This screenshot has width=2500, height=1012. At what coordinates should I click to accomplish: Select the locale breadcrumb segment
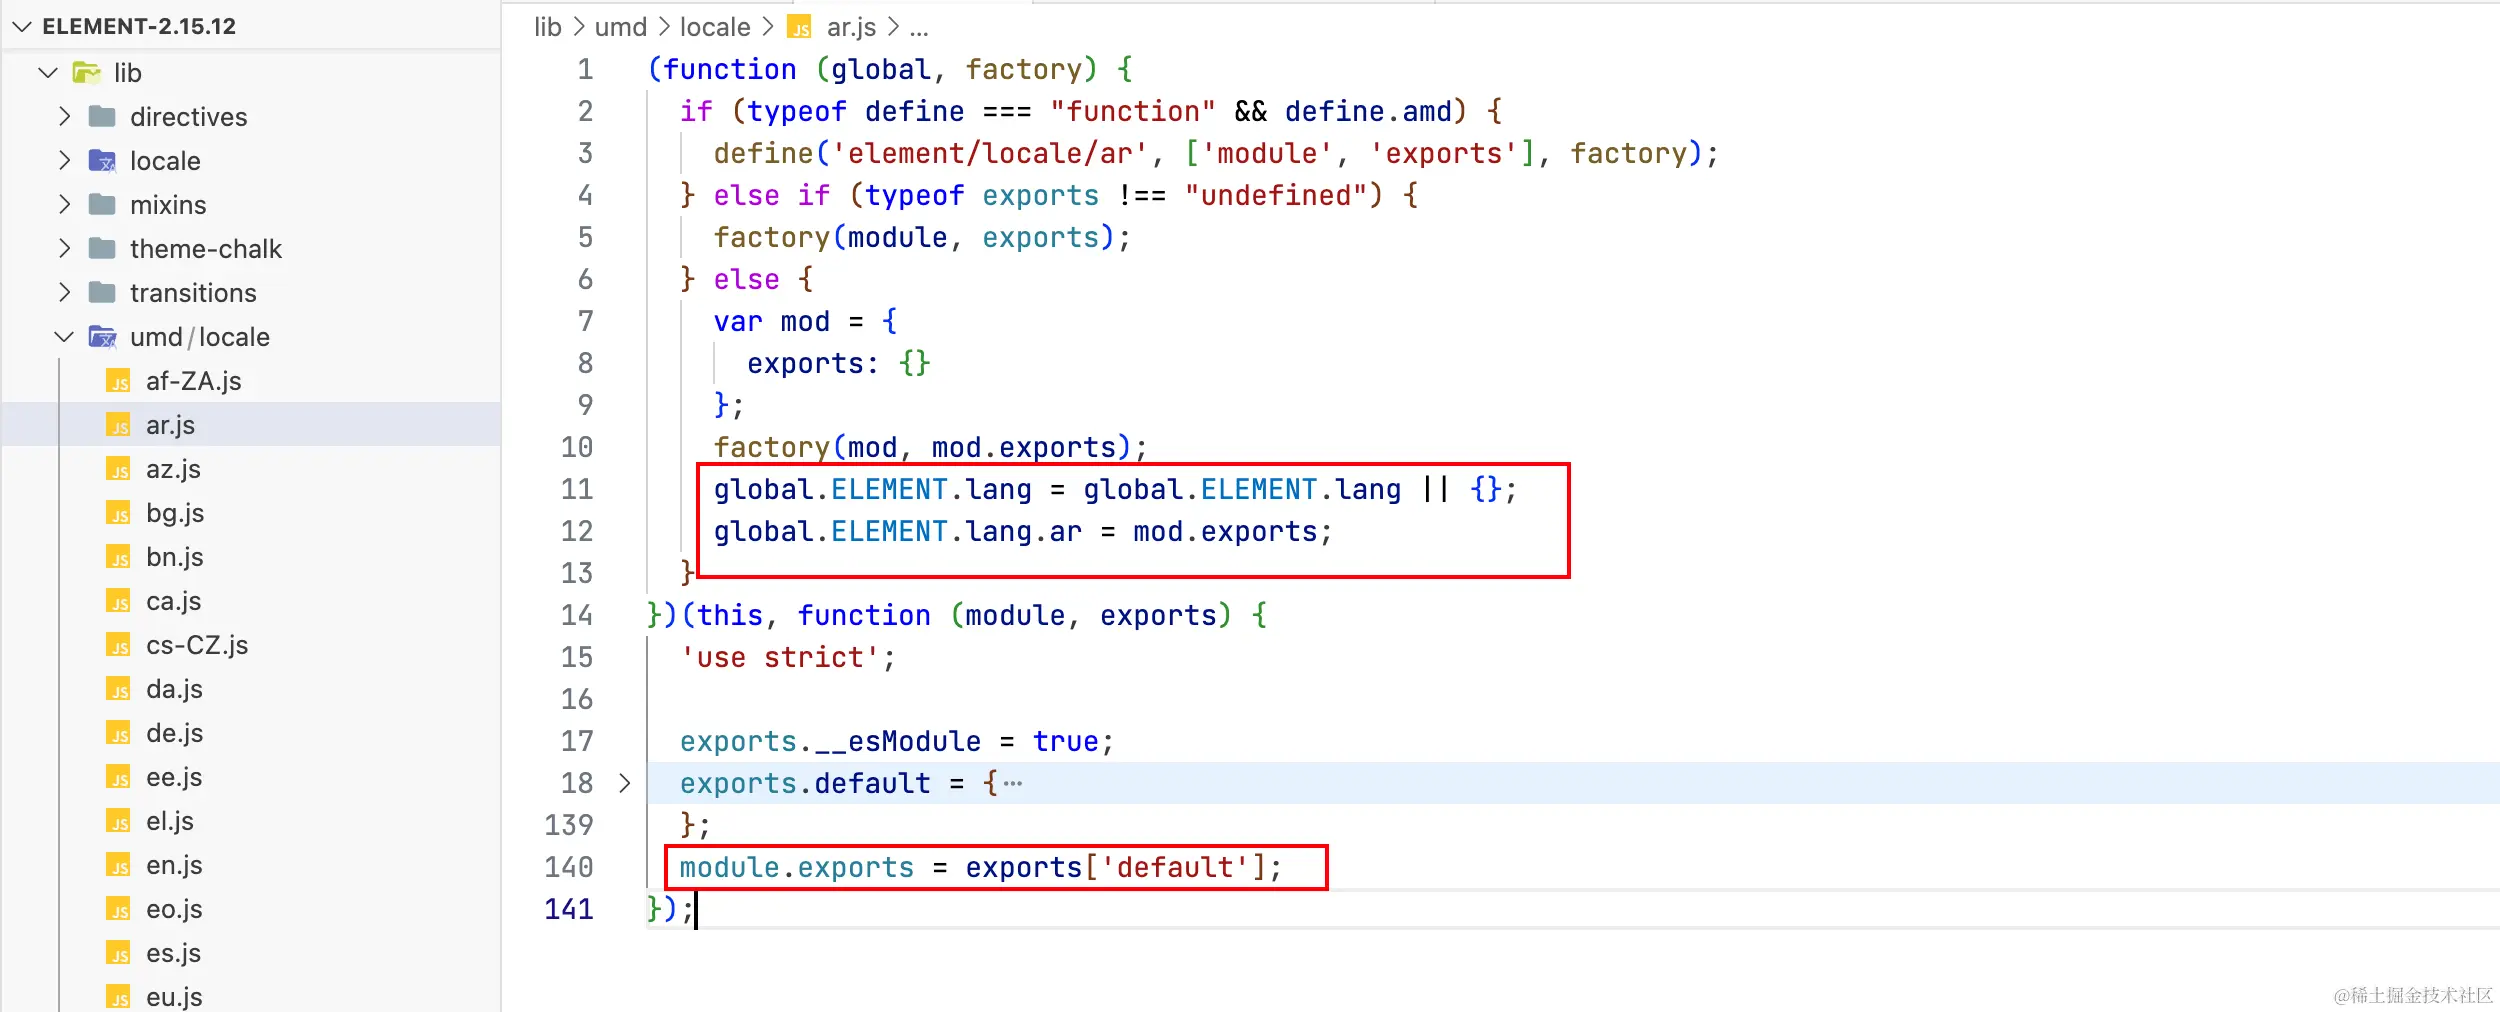point(715,27)
